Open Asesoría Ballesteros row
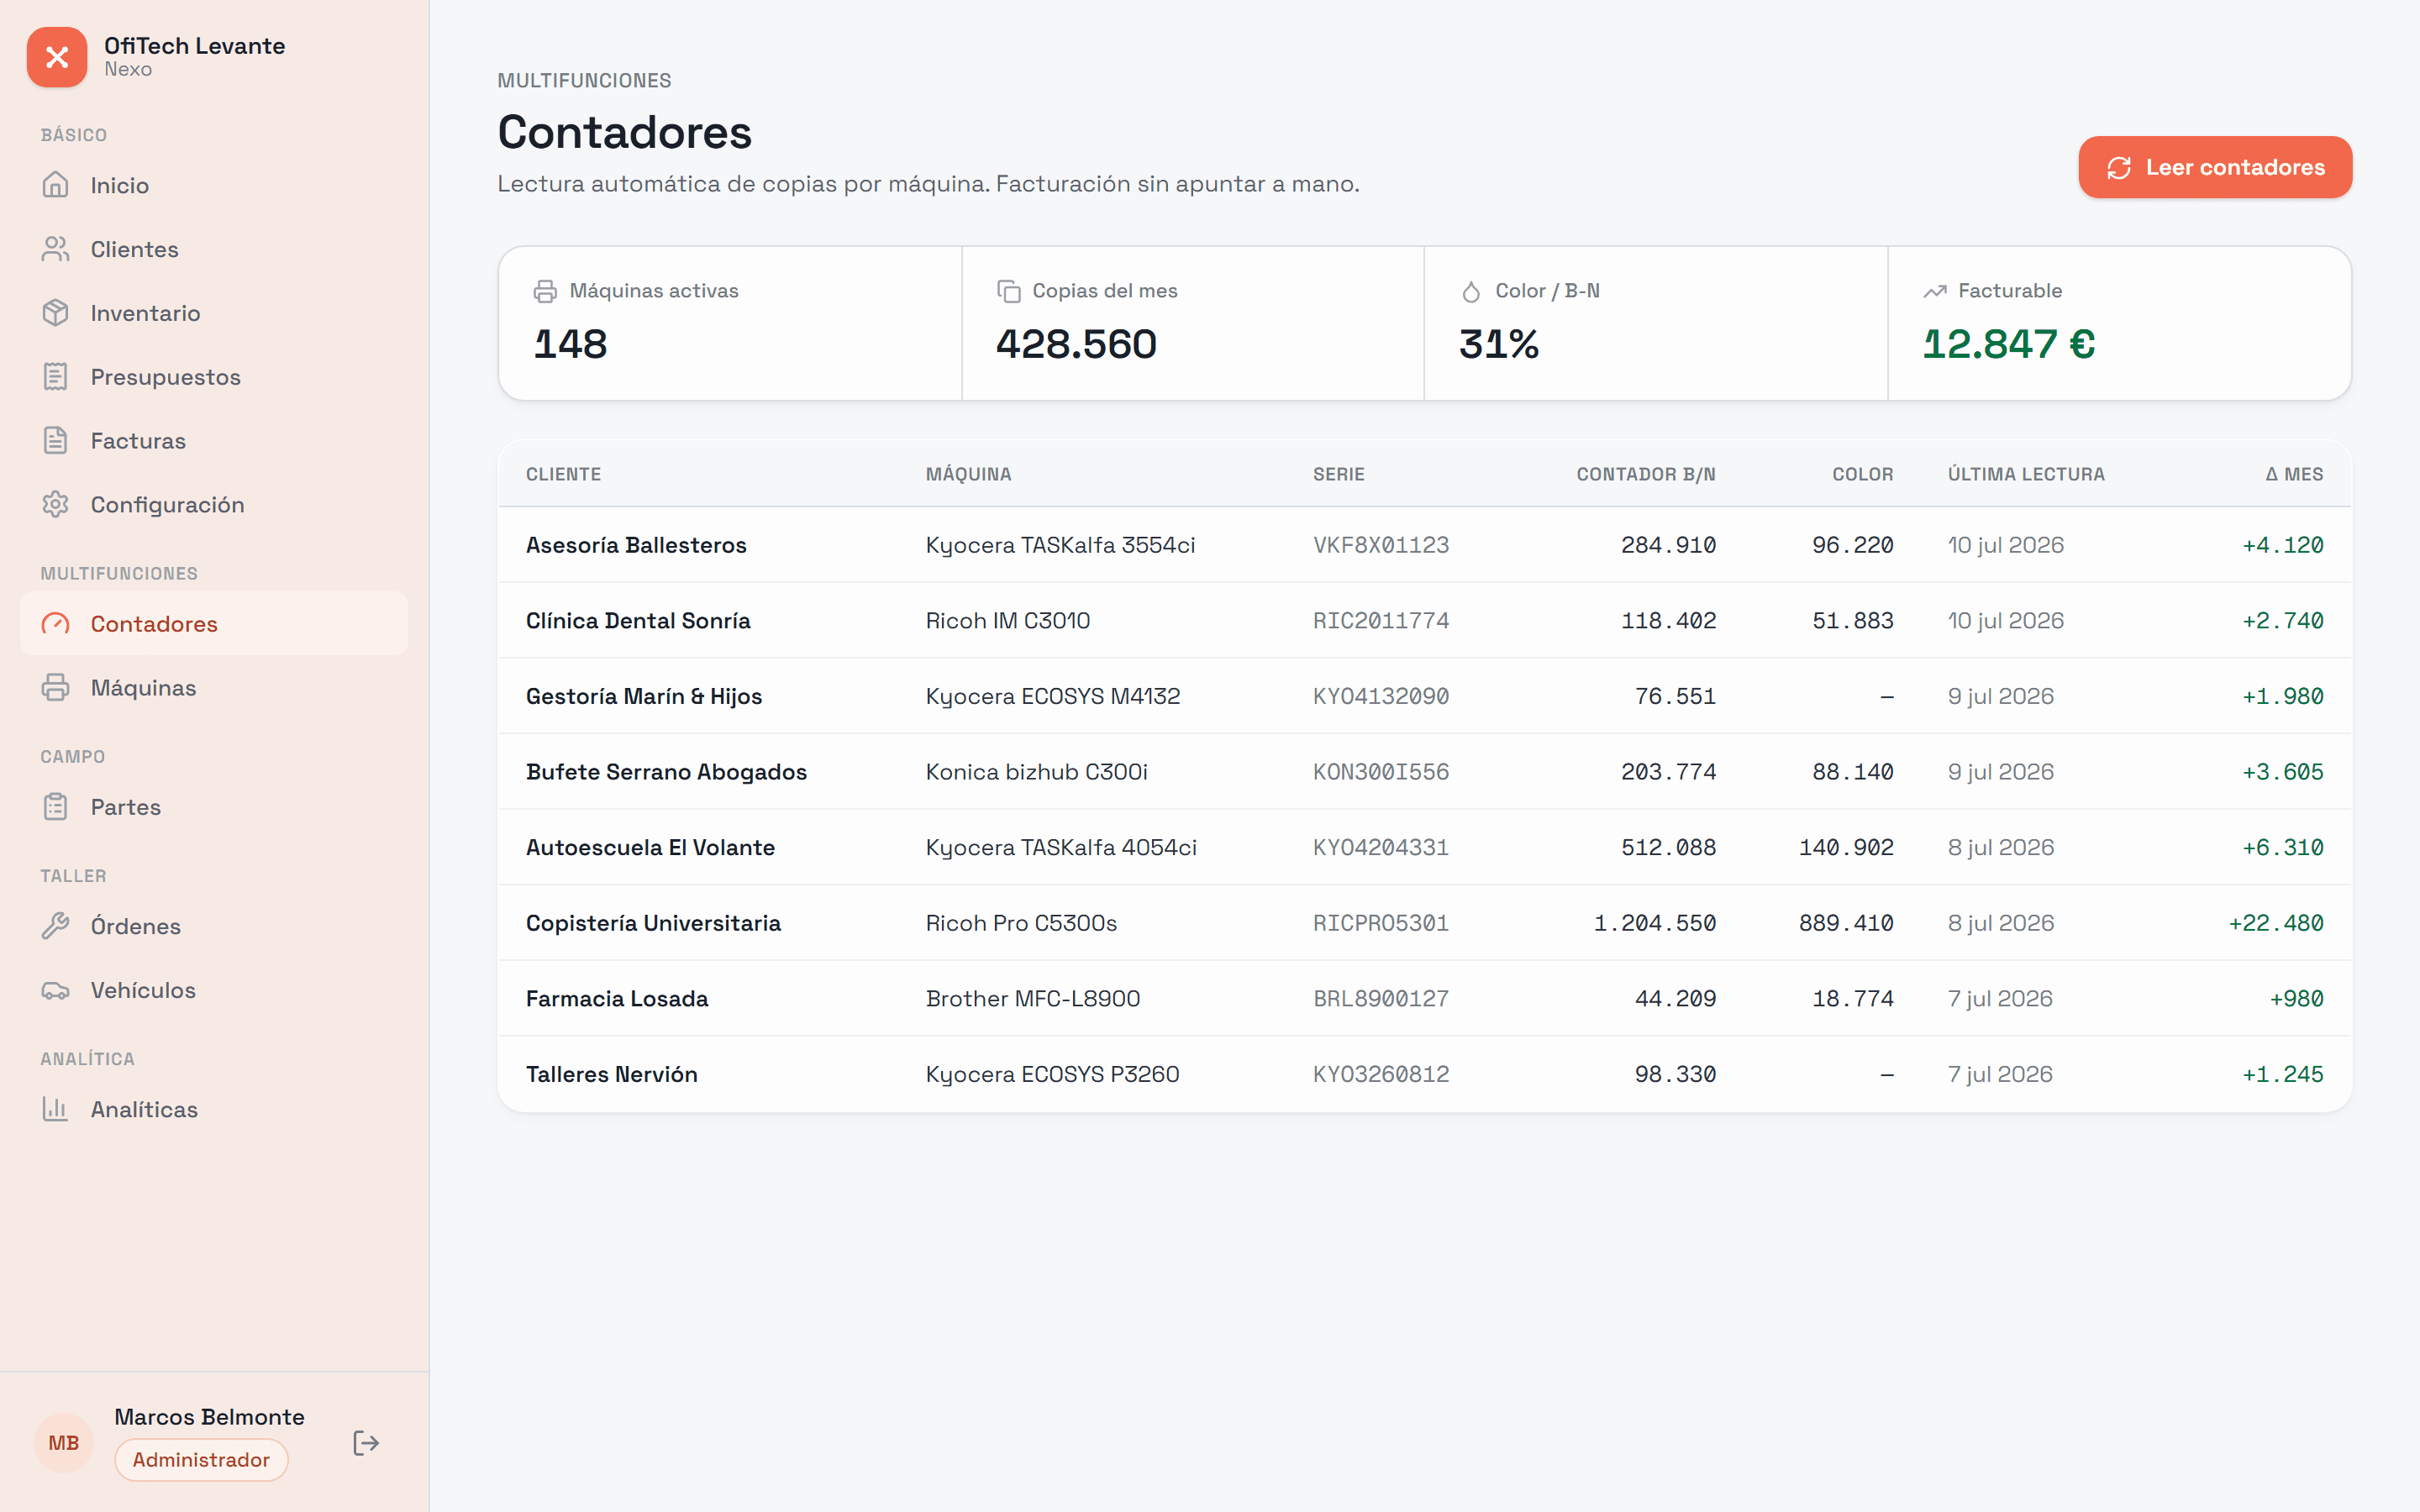 point(1424,545)
